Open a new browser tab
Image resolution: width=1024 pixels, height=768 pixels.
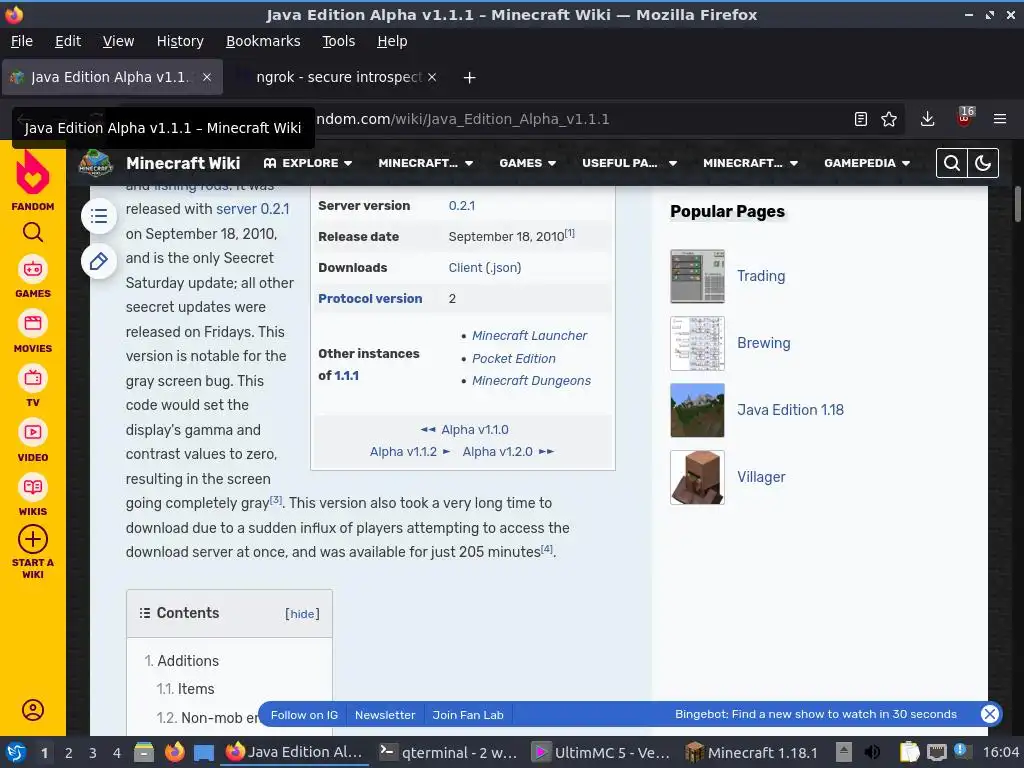(x=469, y=78)
